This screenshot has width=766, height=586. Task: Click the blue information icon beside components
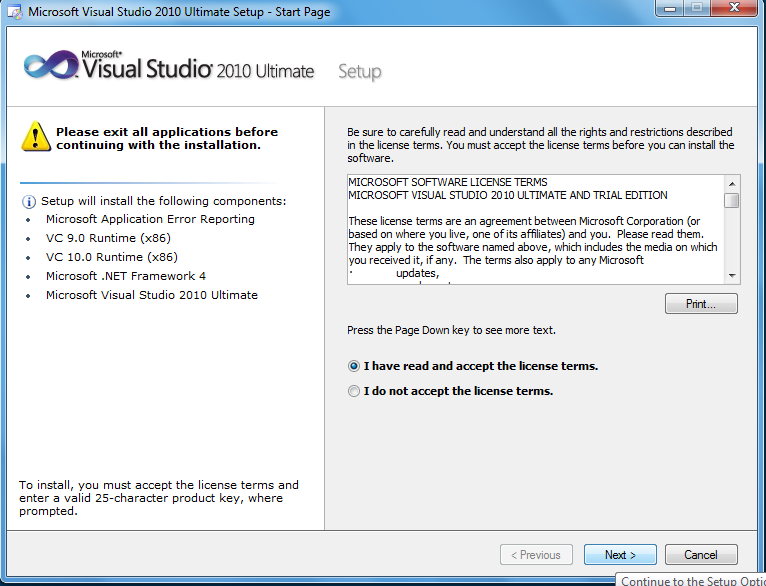pyautogui.click(x=29, y=201)
